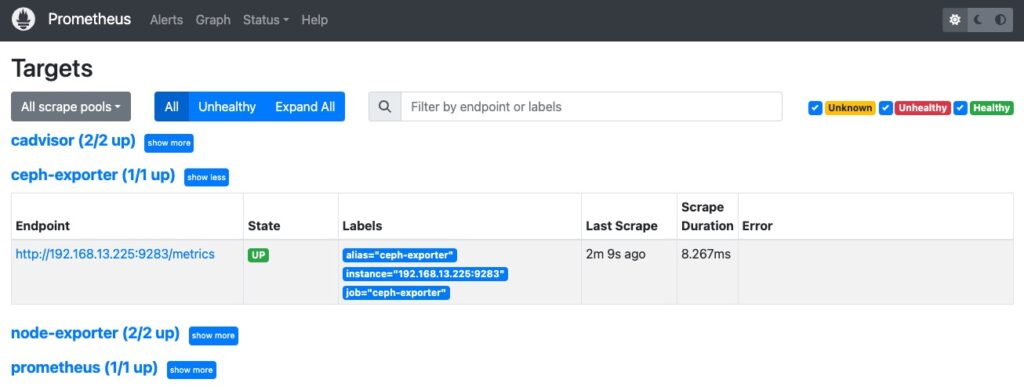Expand prometheus pool with show more
Viewport: 1024px width, 390px height.
click(x=191, y=370)
